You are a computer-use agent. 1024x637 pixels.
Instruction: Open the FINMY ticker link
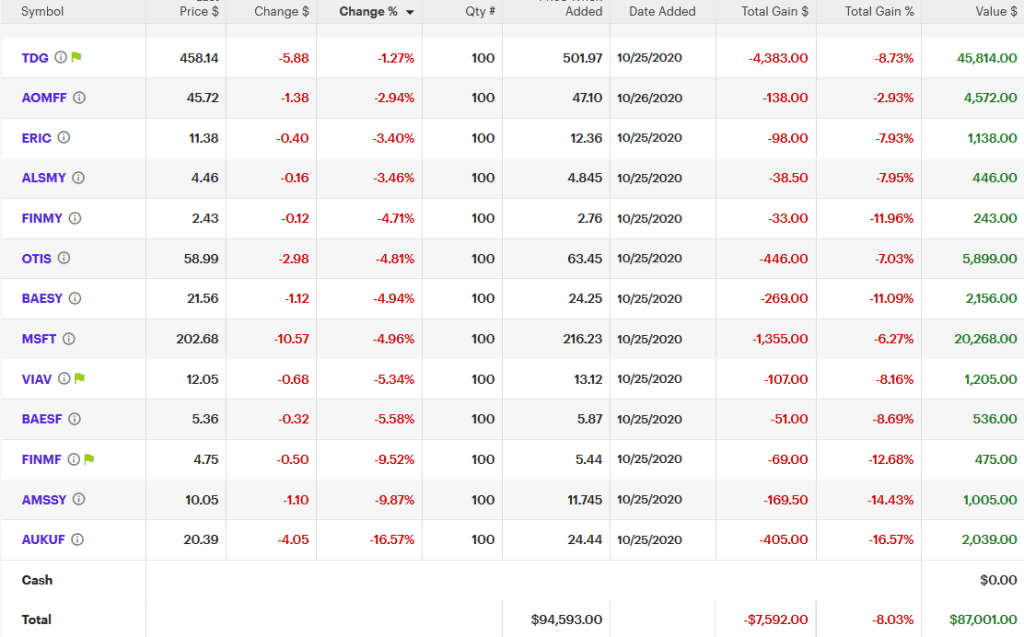42,218
